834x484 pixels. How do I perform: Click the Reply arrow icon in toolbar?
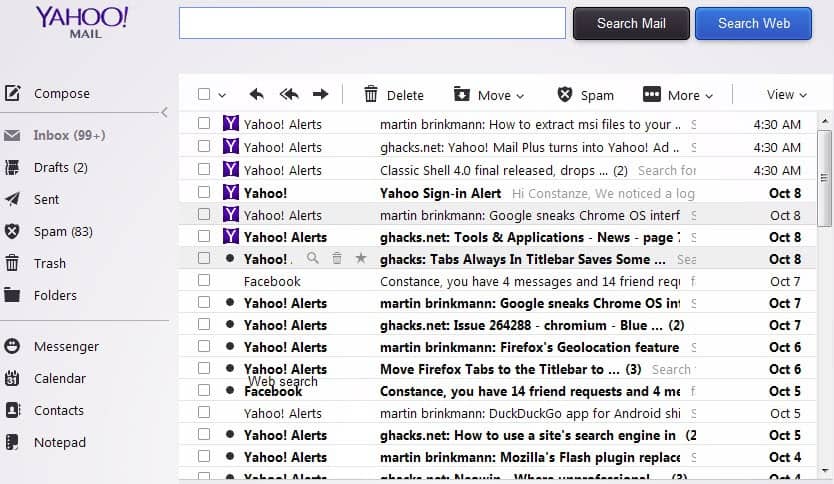[257, 94]
